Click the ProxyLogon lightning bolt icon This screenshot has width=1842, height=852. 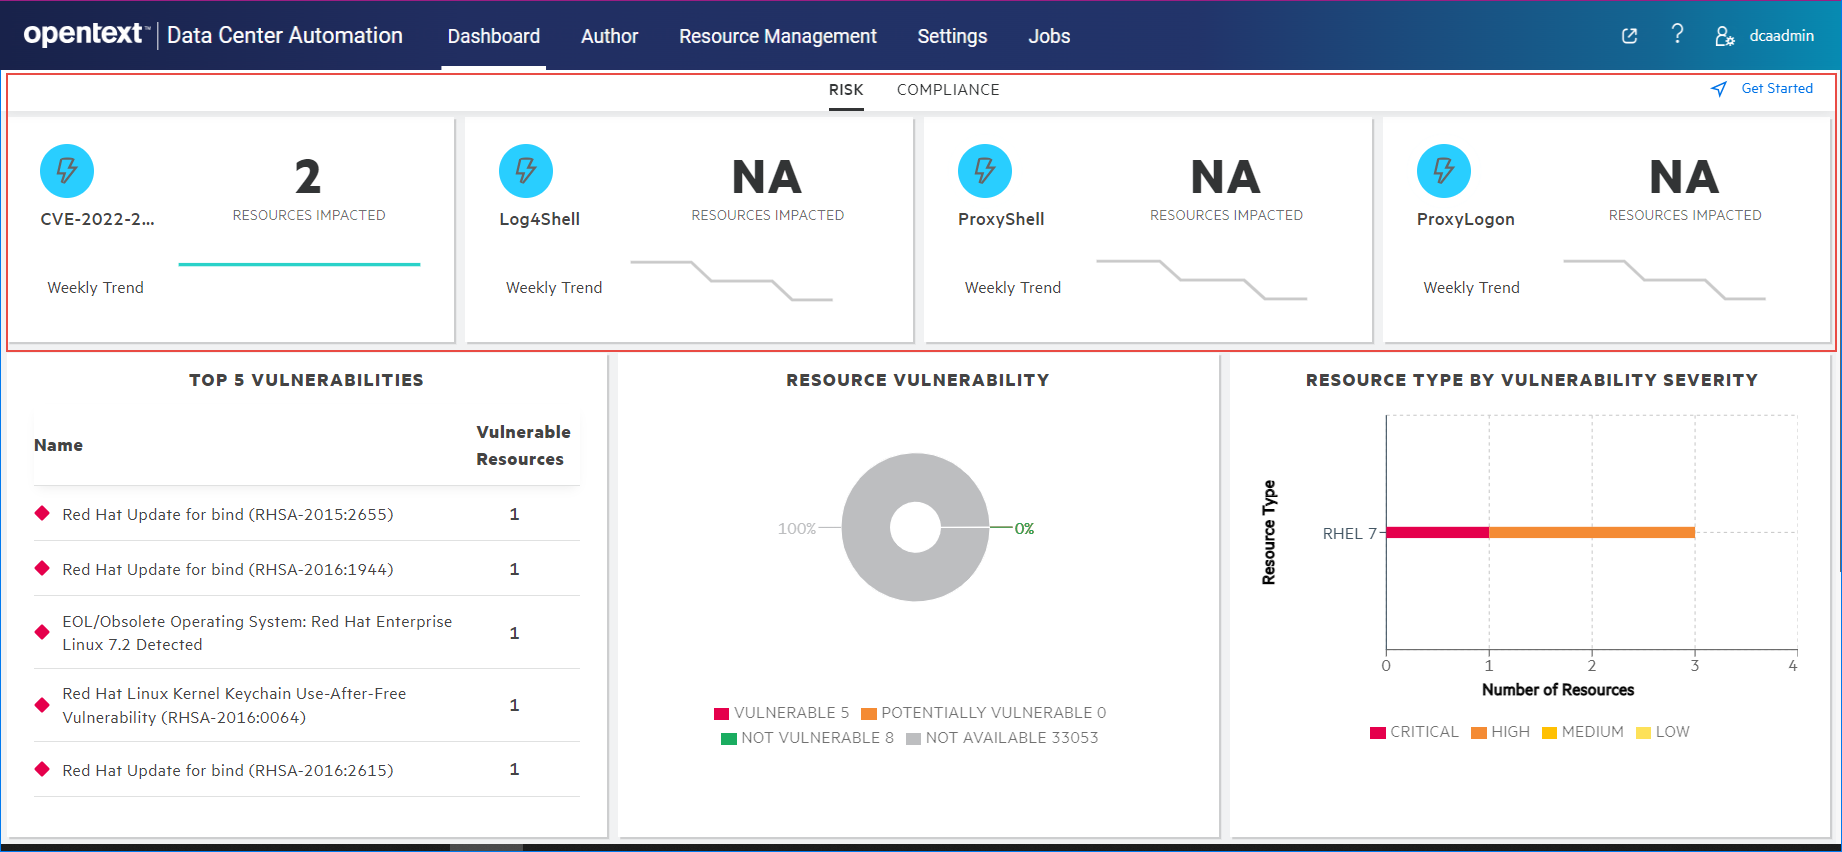[x=1444, y=171]
